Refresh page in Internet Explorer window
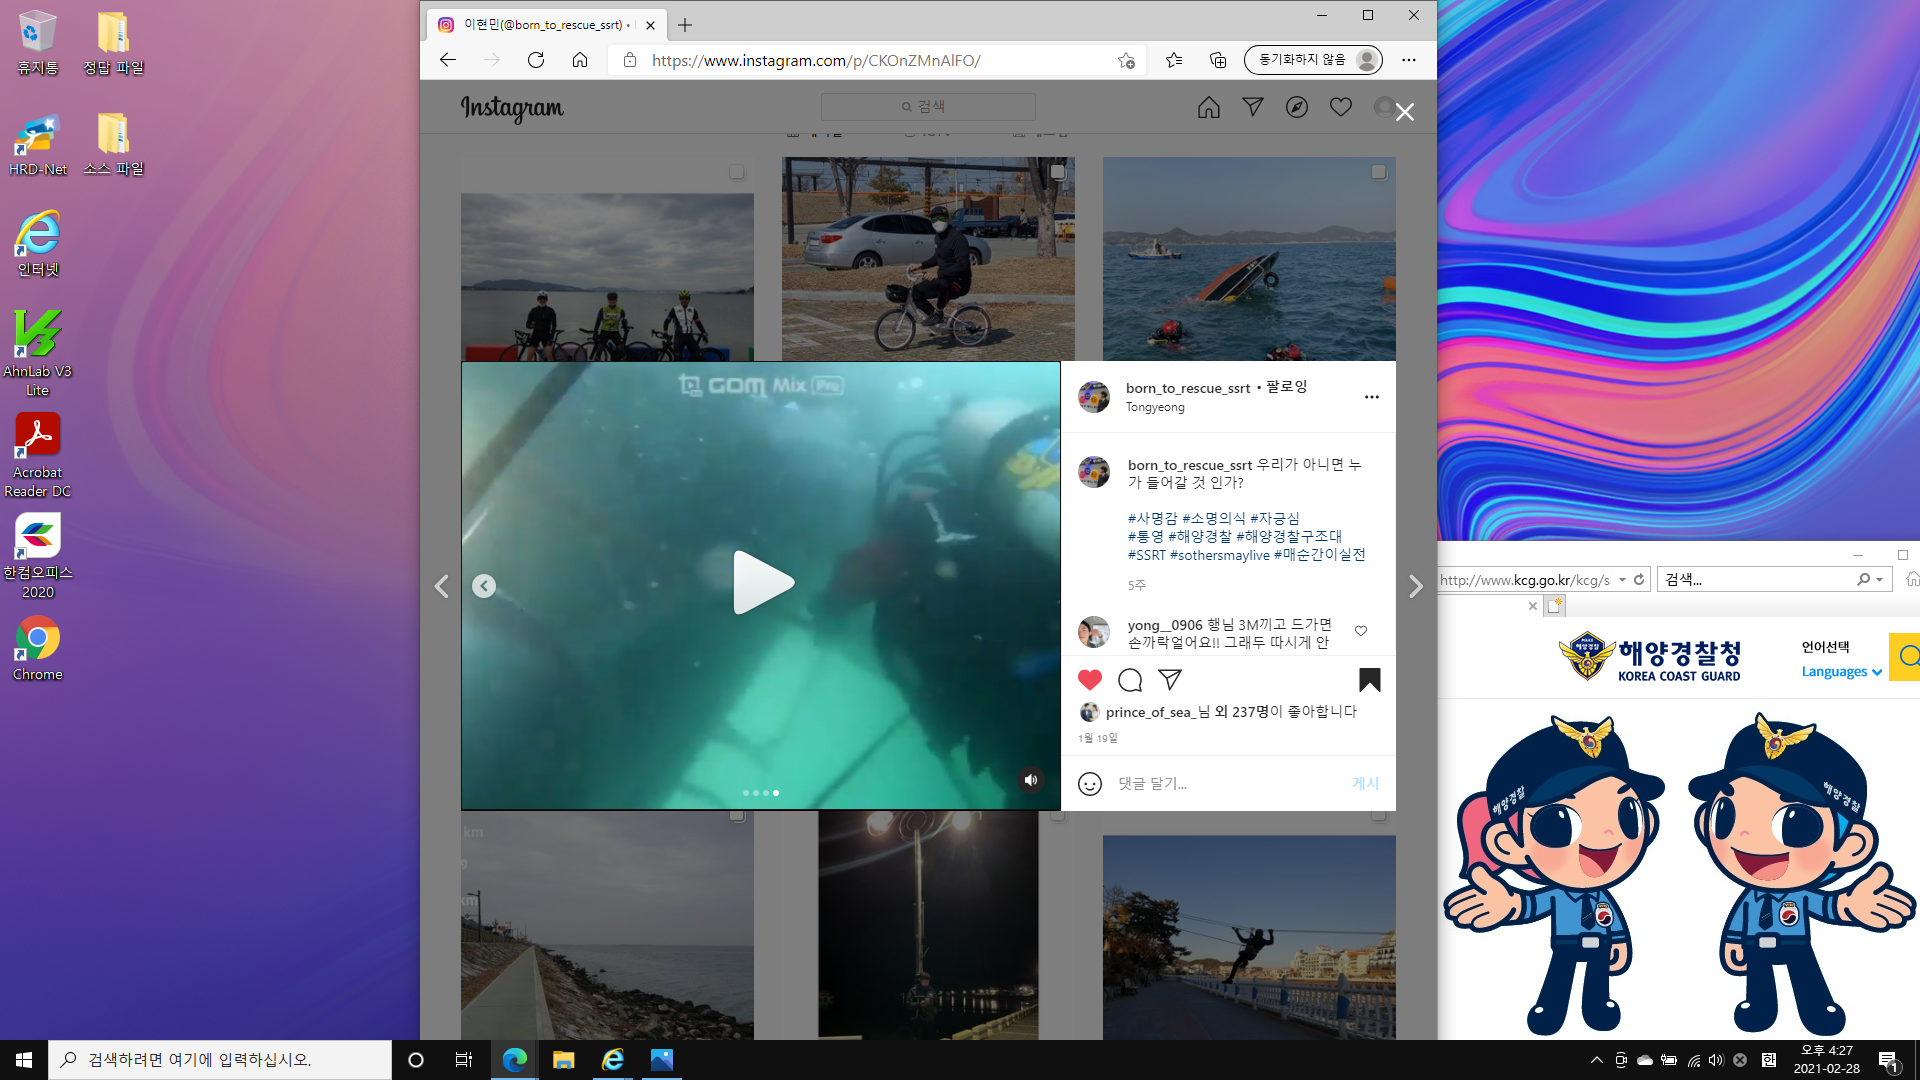The height and width of the screenshot is (1080, 1920). [1639, 579]
